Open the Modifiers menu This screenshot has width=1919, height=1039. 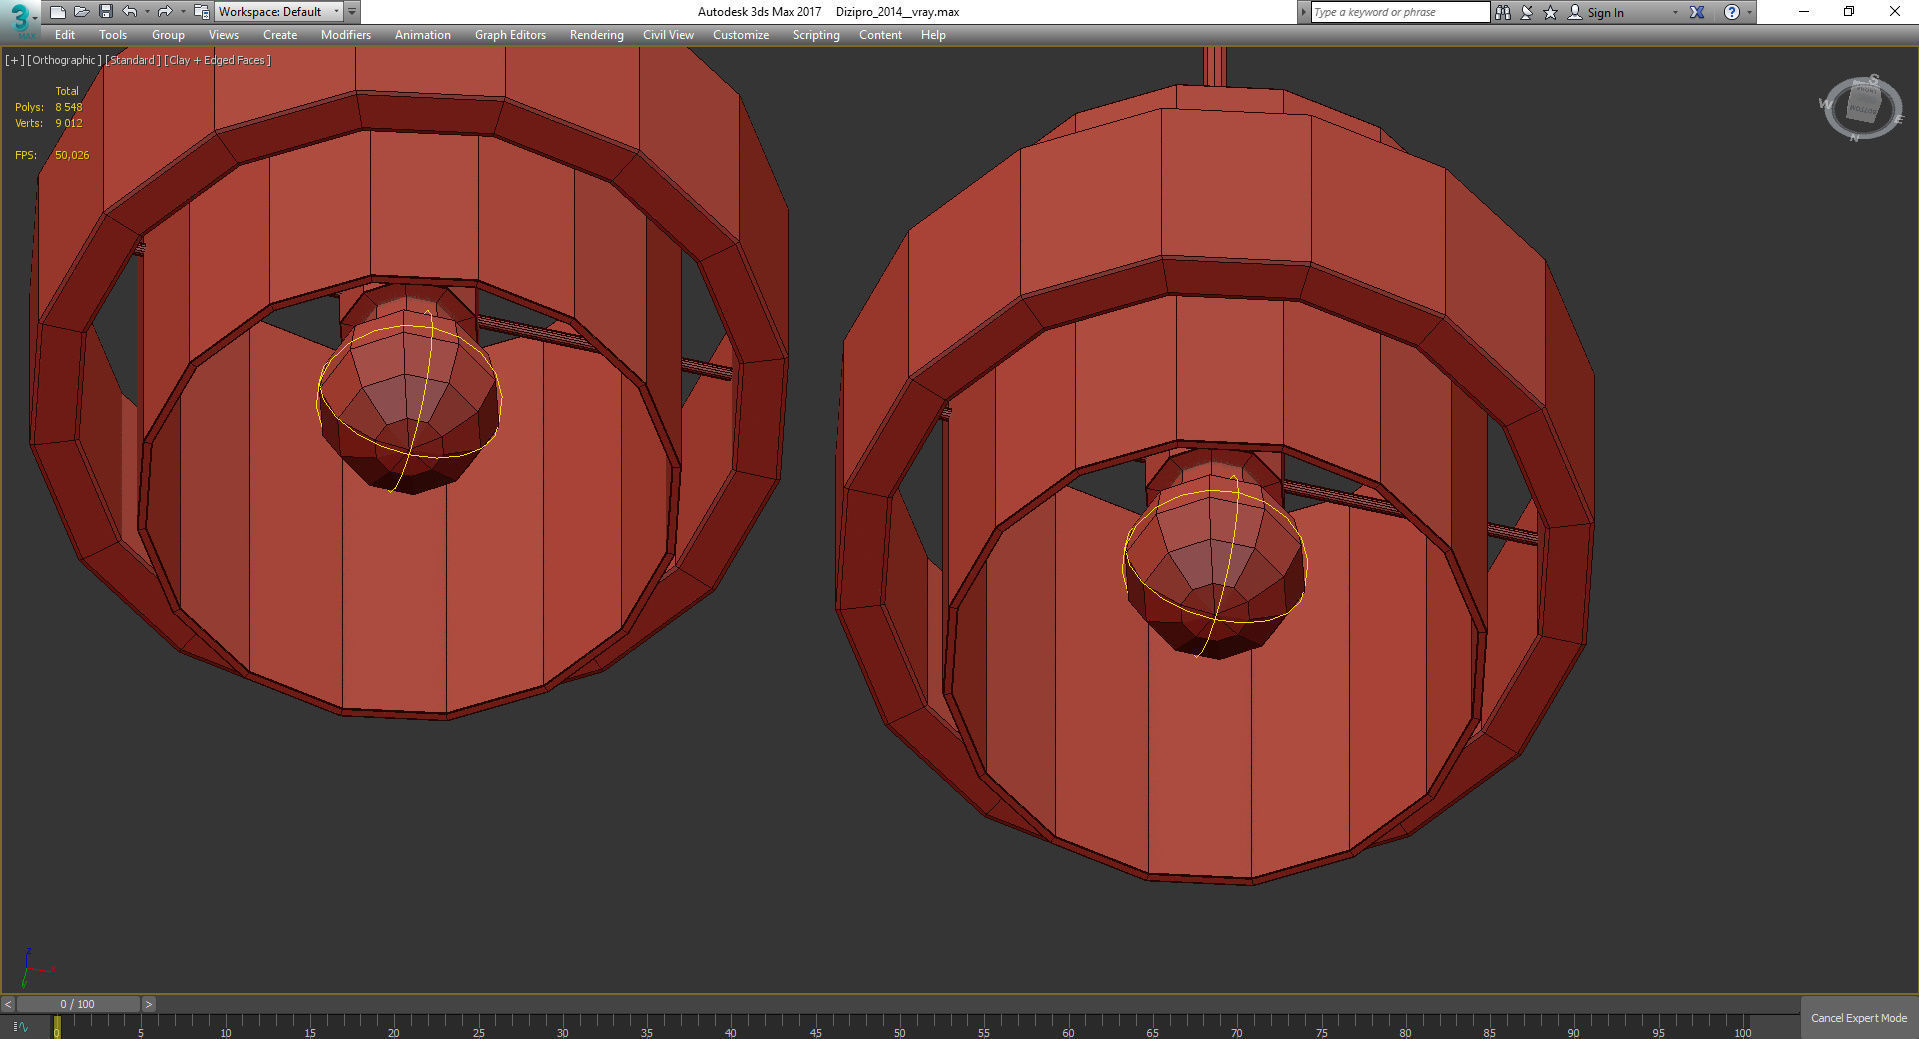[346, 35]
